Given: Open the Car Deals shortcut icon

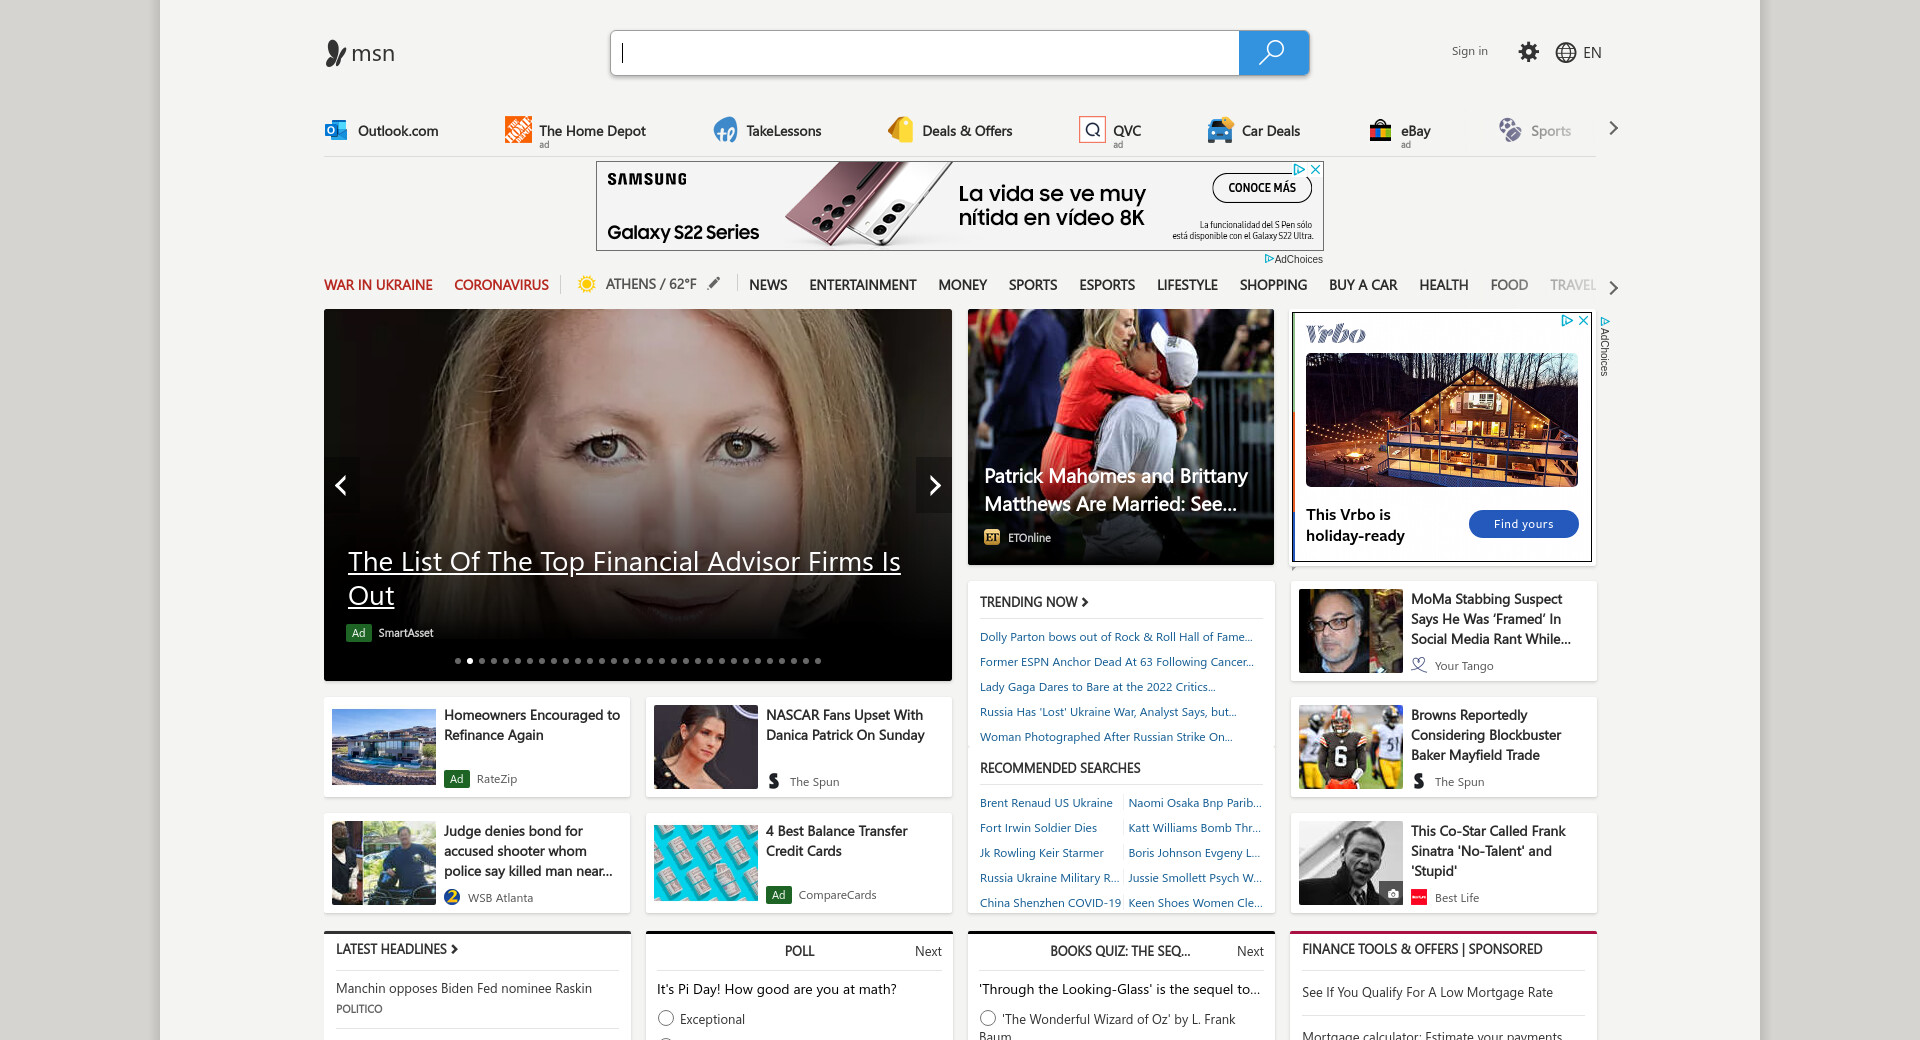Looking at the screenshot, I should point(1220,130).
